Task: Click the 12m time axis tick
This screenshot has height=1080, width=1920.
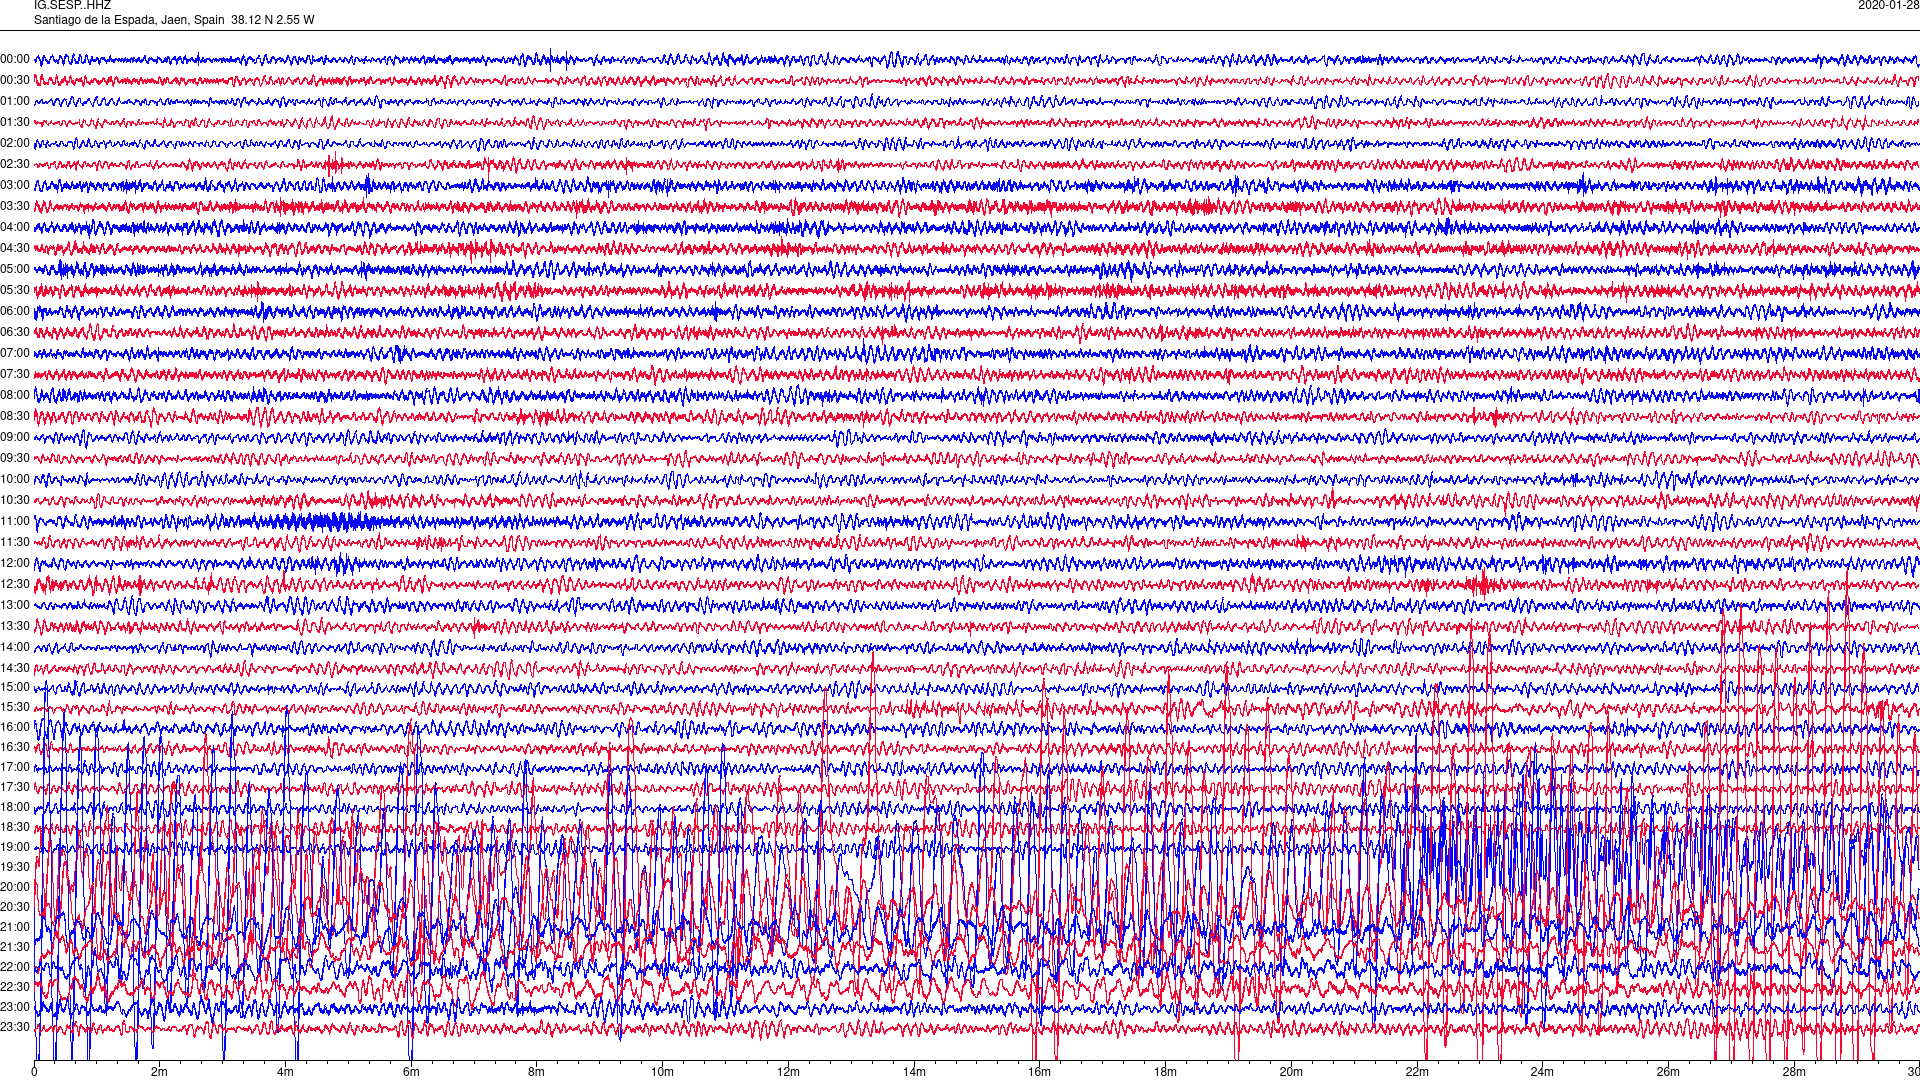Action: (789, 1072)
